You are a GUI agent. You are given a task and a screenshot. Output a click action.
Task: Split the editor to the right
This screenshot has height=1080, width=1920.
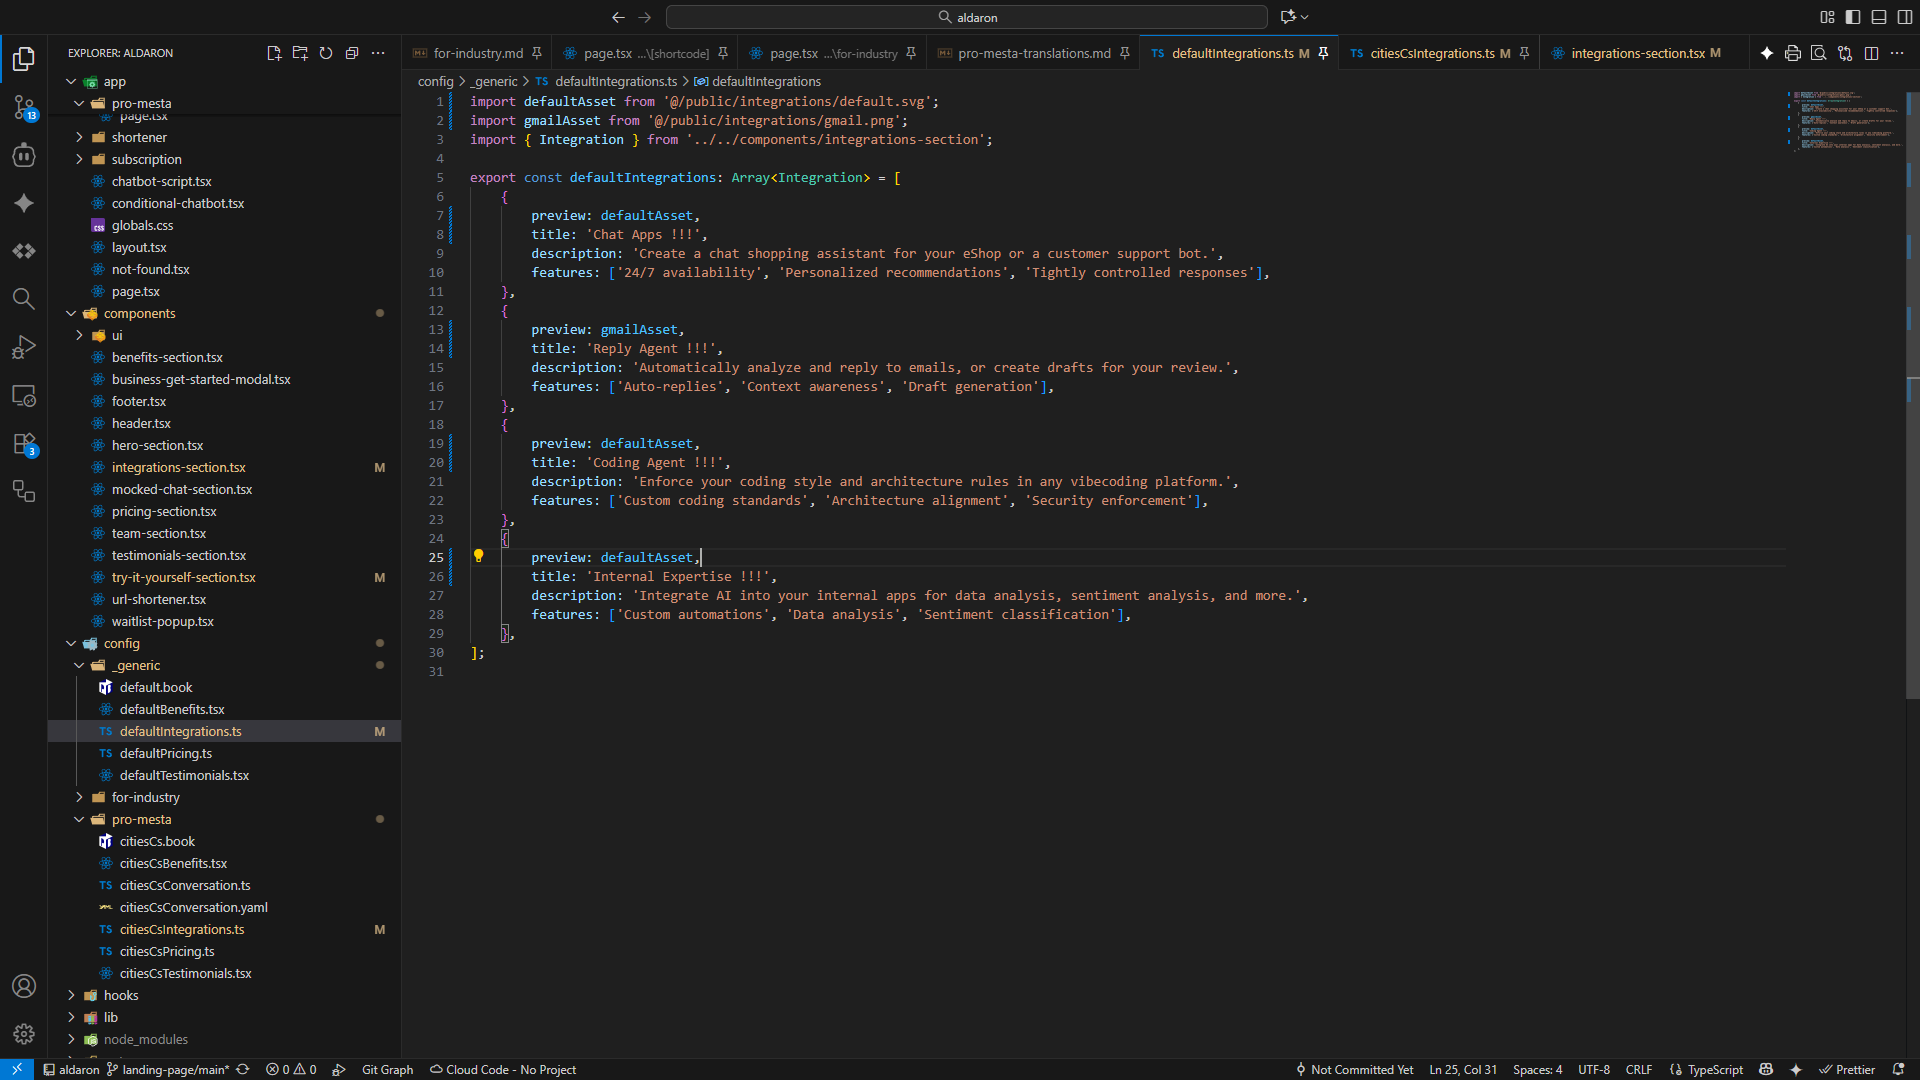1871,53
